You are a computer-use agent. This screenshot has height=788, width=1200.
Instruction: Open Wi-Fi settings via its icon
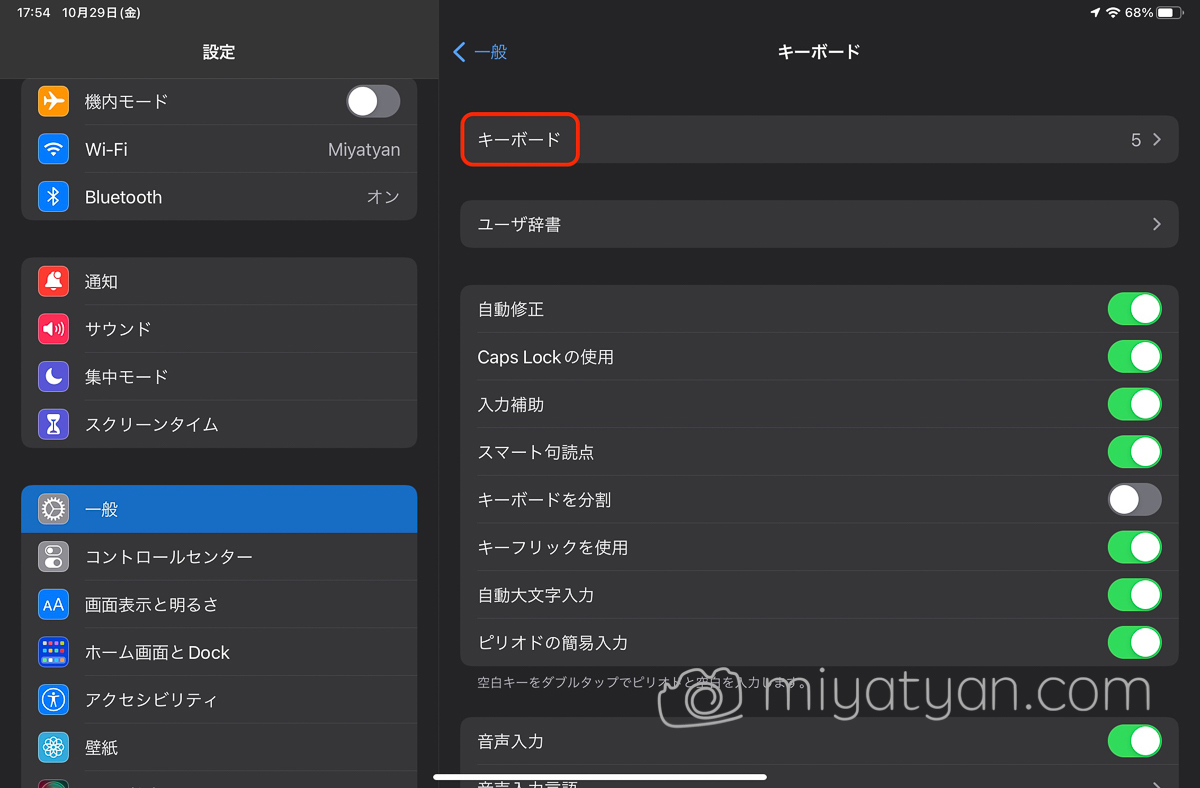(x=54, y=149)
